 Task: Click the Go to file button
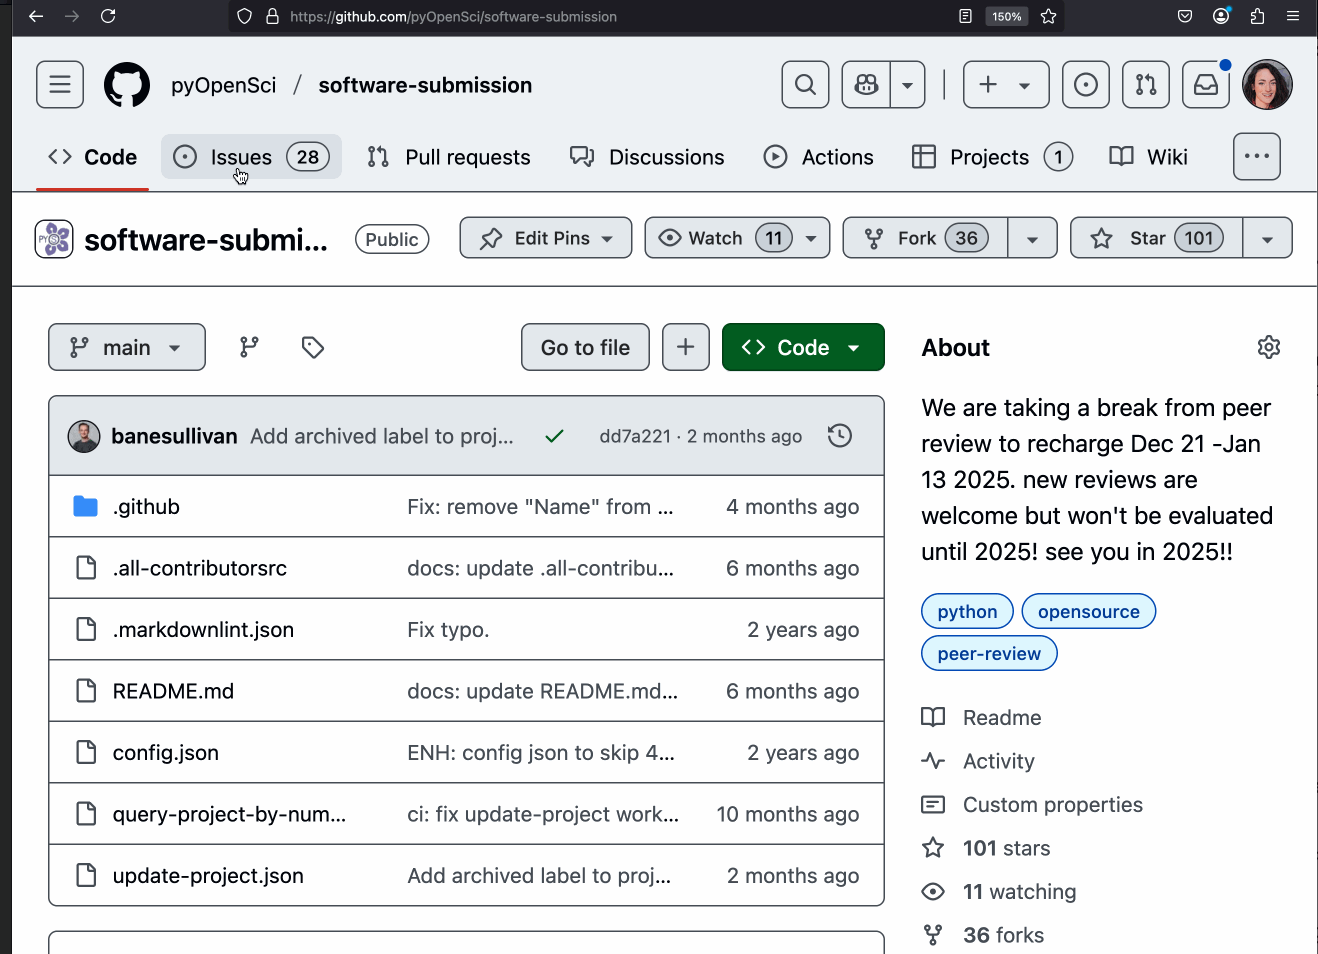(585, 347)
